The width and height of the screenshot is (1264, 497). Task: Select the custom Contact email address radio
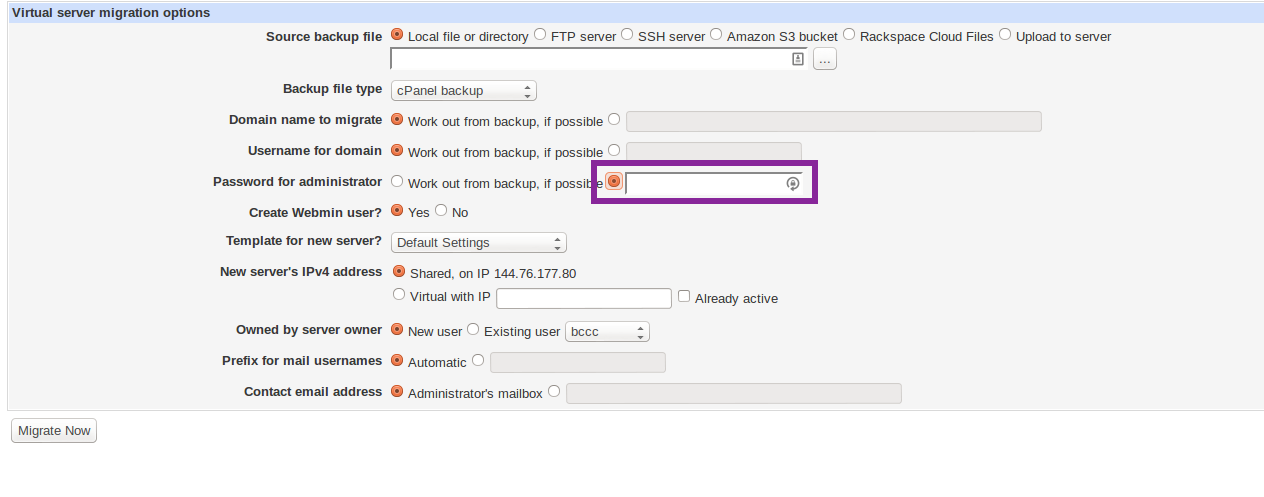tap(554, 392)
